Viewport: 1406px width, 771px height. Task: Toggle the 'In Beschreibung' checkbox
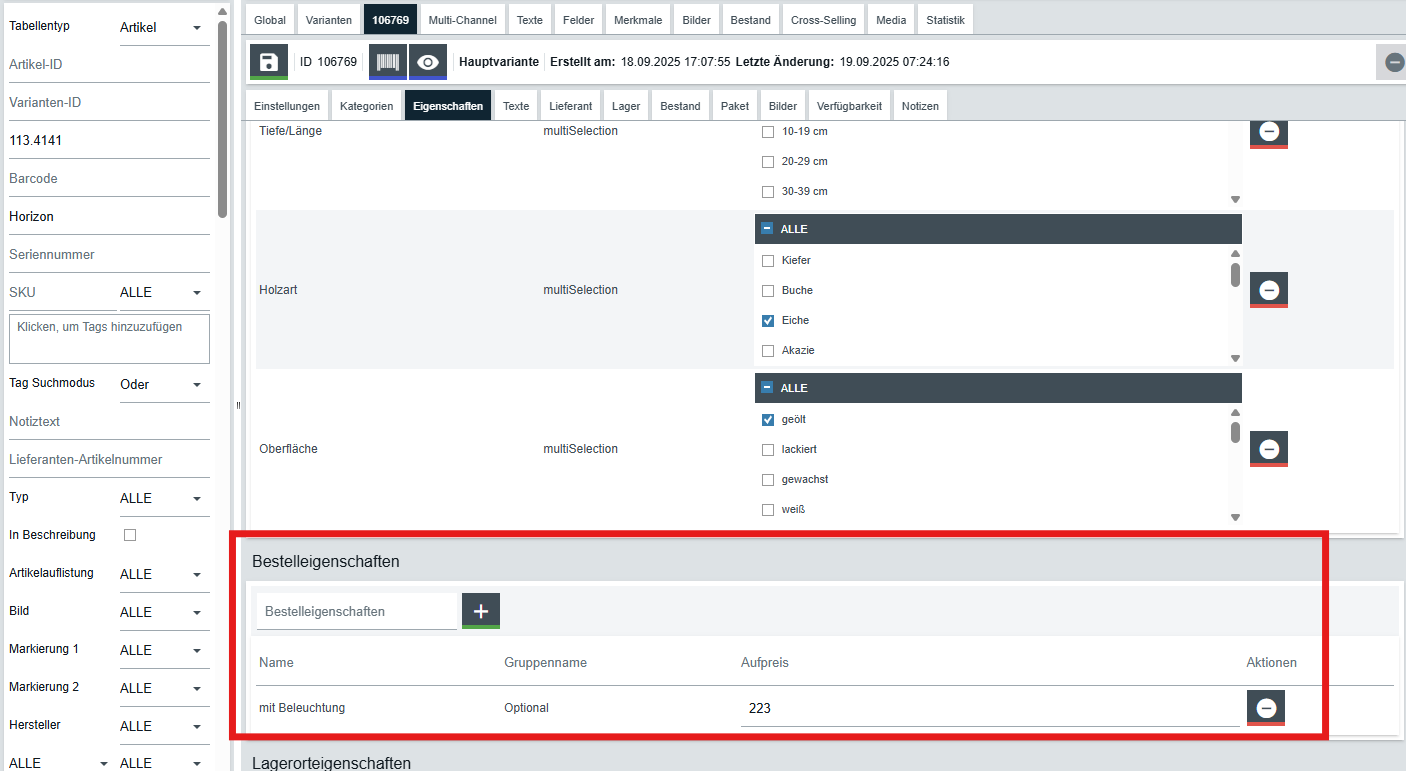(130, 535)
